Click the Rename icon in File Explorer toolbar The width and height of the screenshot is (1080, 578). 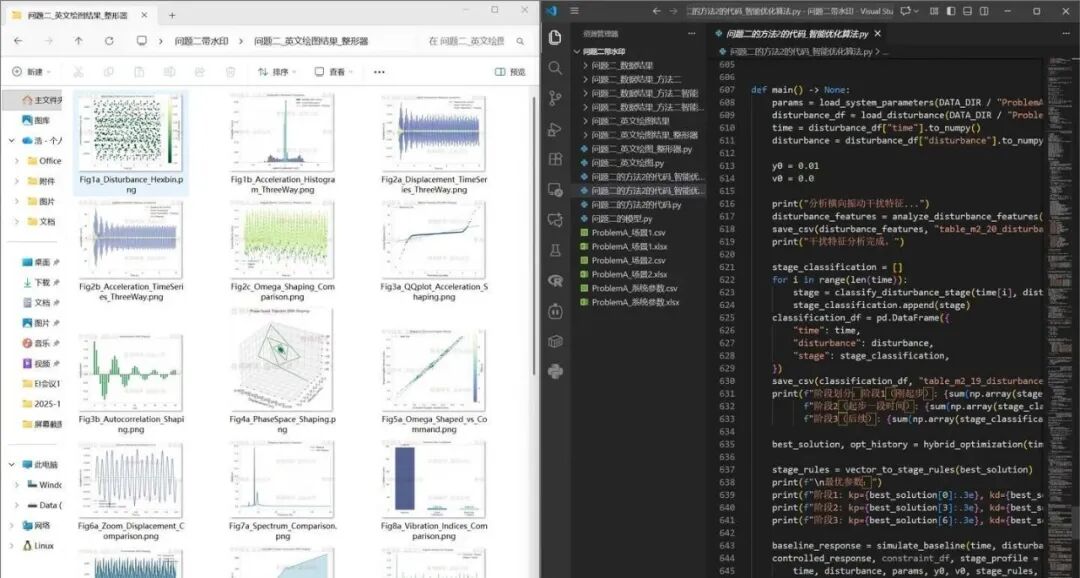pyautogui.click(x=169, y=72)
